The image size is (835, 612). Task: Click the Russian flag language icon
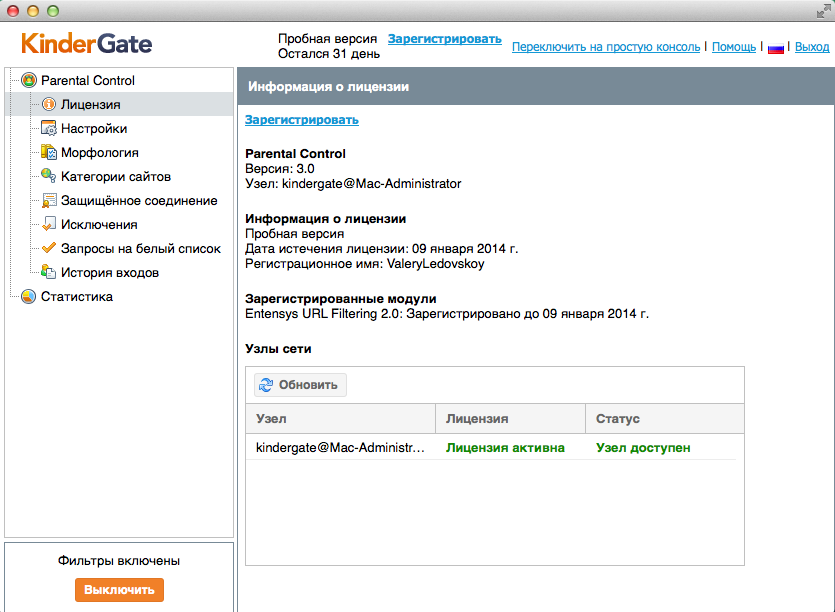pyautogui.click(x=775, y=48)
